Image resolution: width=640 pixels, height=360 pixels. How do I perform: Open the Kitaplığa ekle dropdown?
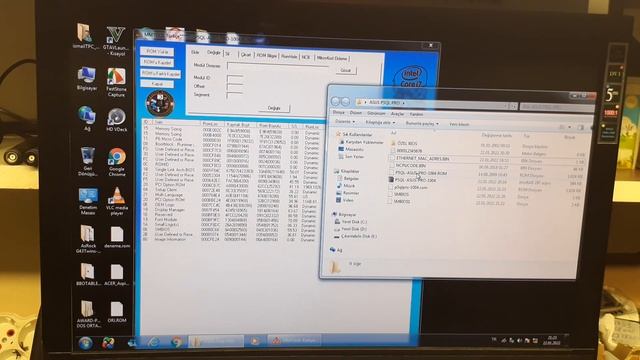coord(380,122)
